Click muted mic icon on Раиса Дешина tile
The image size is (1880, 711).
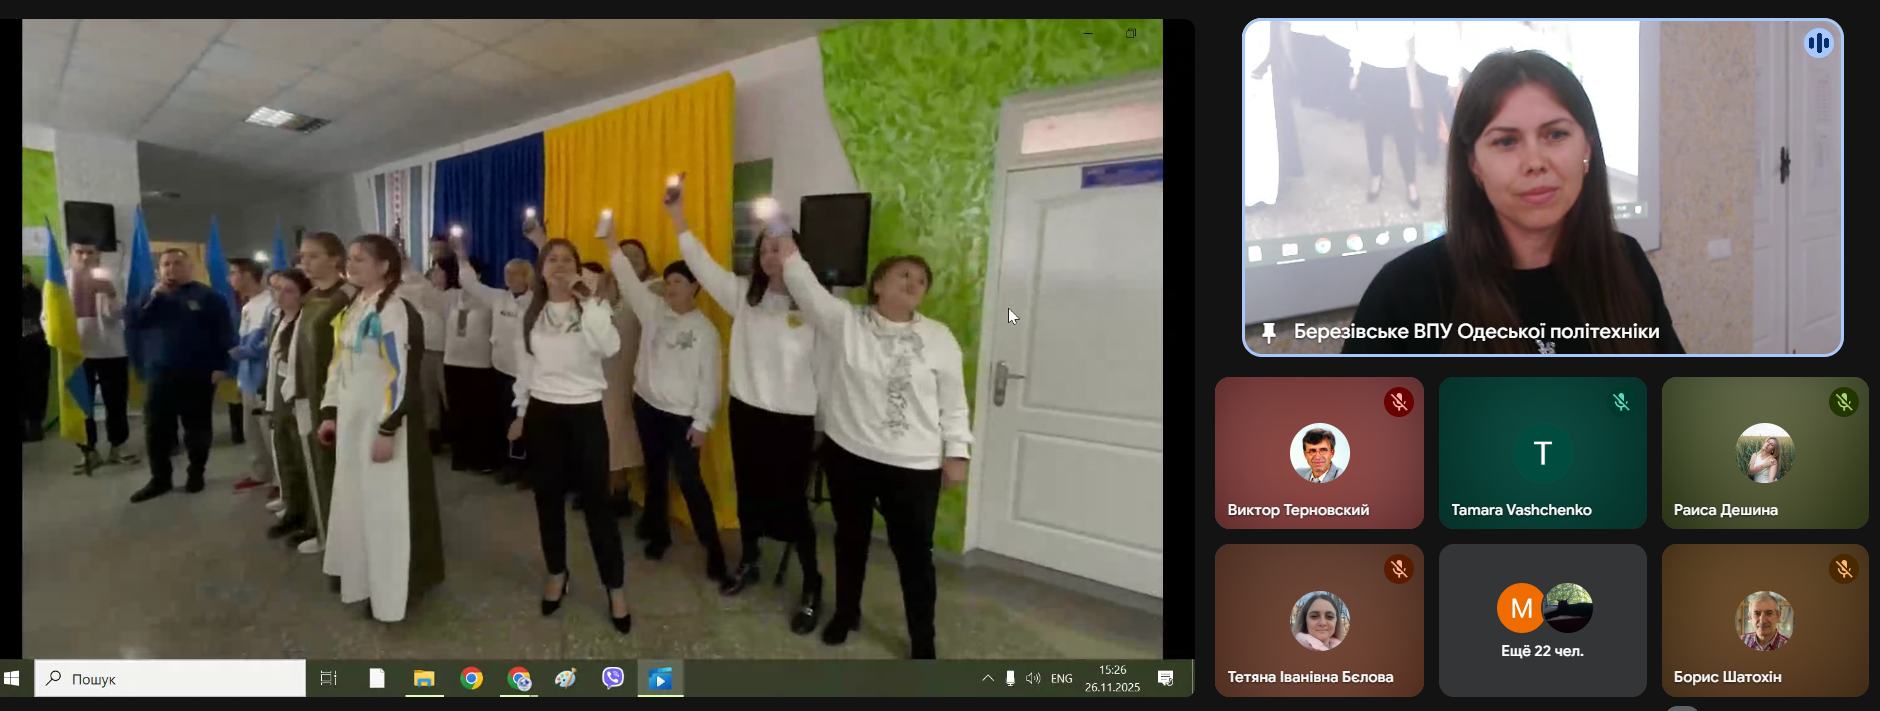coord(1843,402)
